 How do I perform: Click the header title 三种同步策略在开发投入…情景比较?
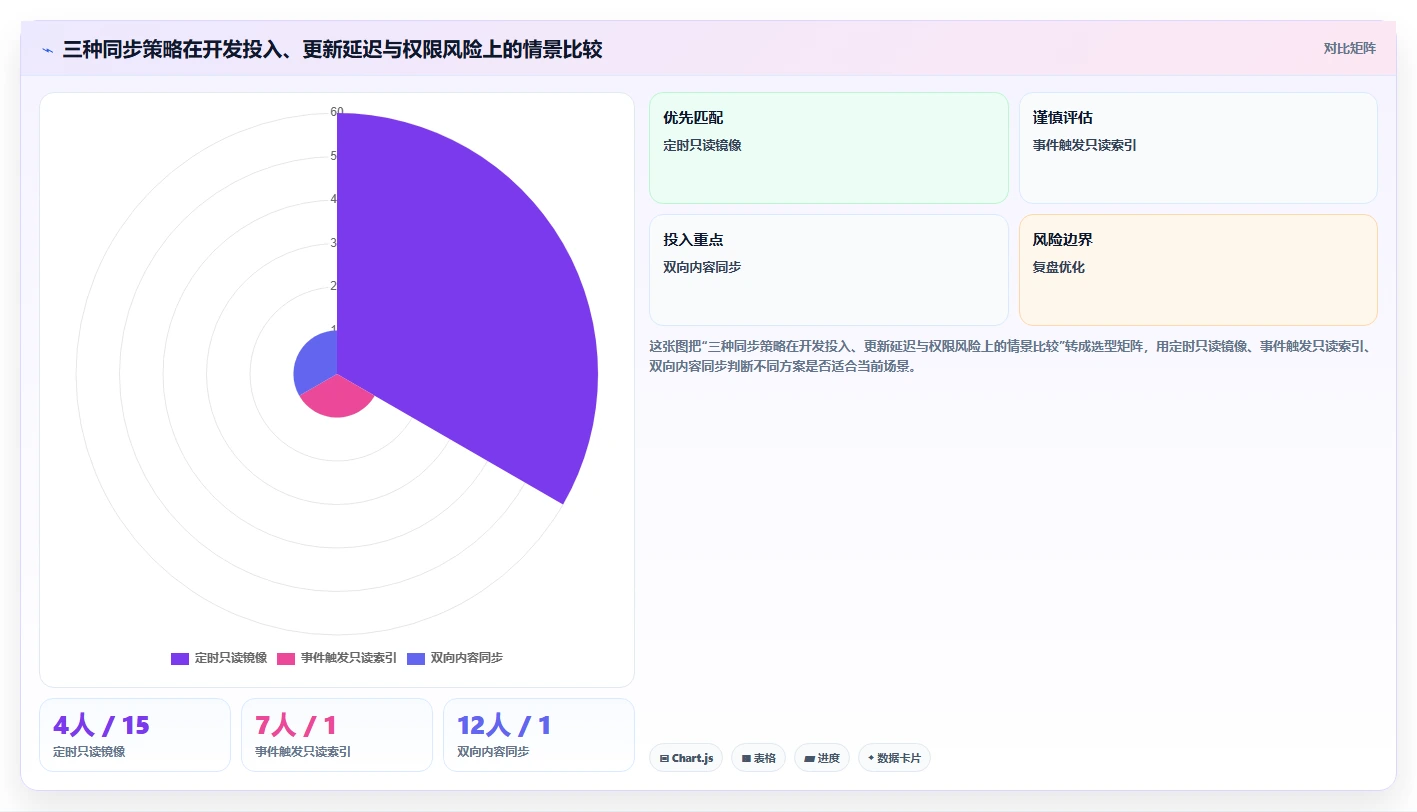point(332,49)
